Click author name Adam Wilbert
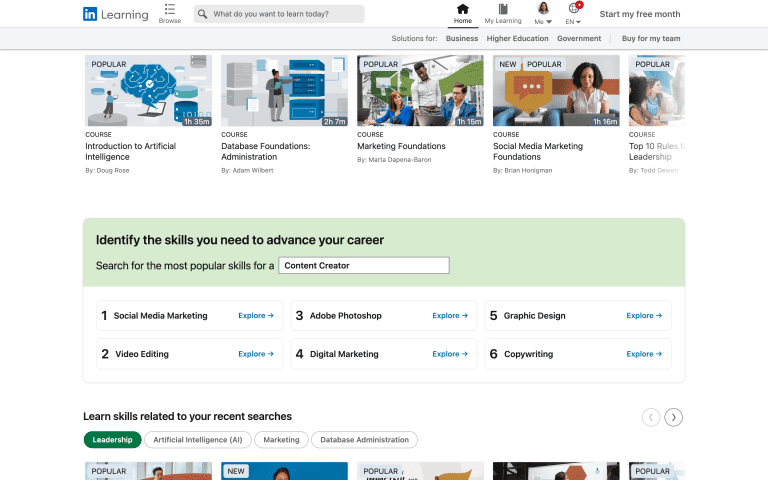The height and width of the screenshot is (480, 768). click(253, 170)
